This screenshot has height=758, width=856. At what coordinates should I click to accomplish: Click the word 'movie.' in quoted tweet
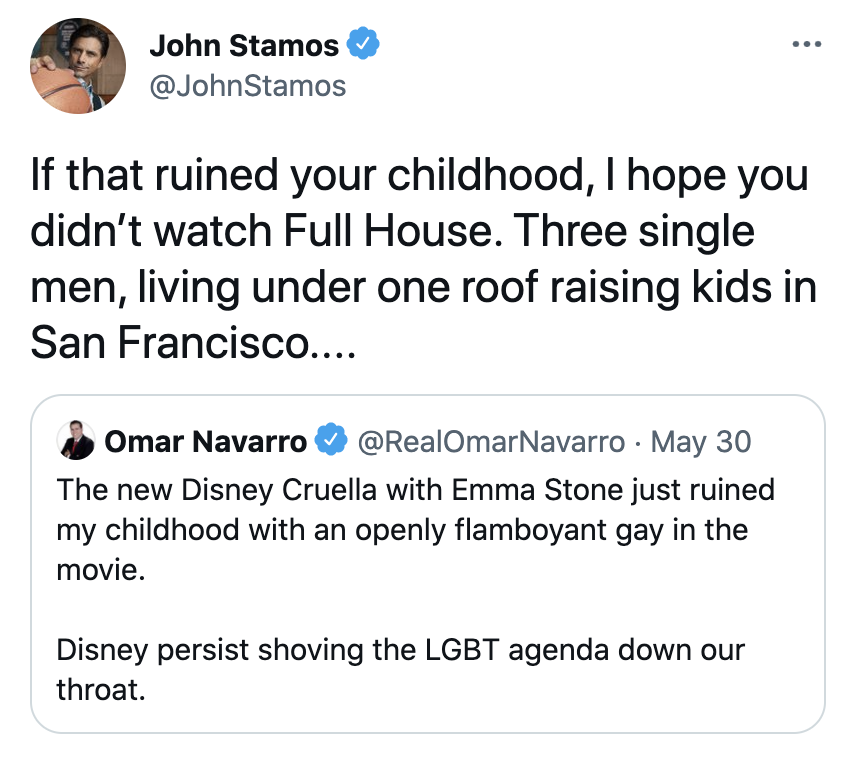[x=101, y=570]
